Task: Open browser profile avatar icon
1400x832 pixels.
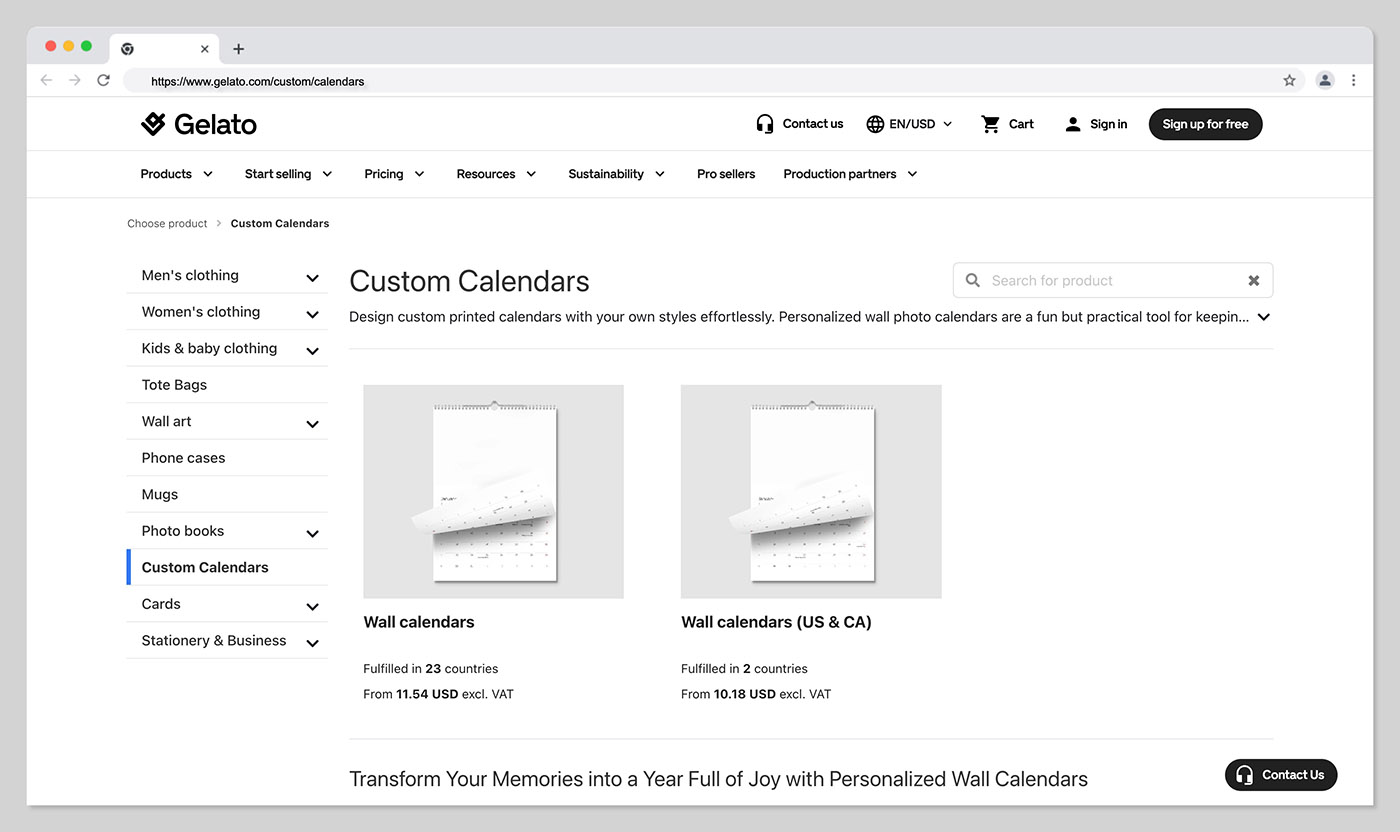Action: point(1325,80)
